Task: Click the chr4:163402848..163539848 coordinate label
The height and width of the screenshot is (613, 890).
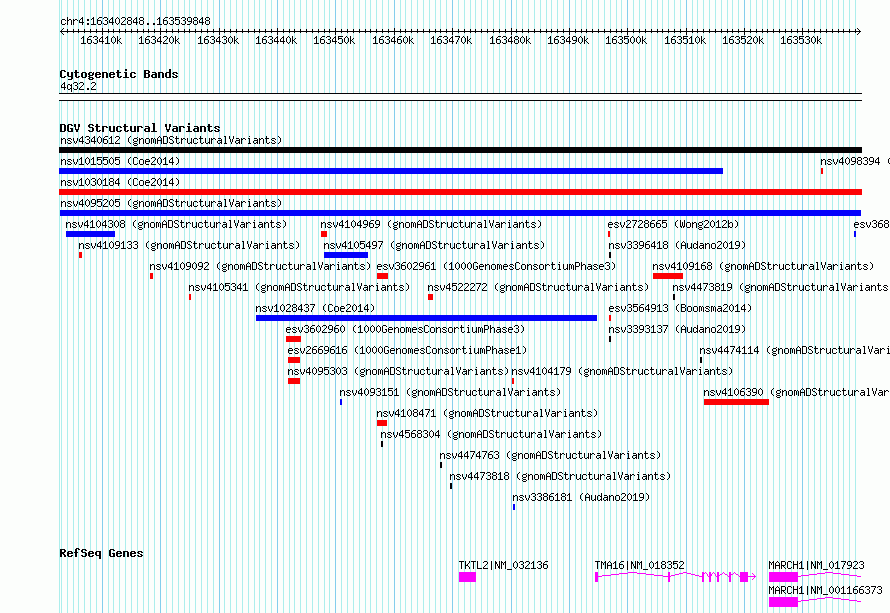Action: (135, 21)
